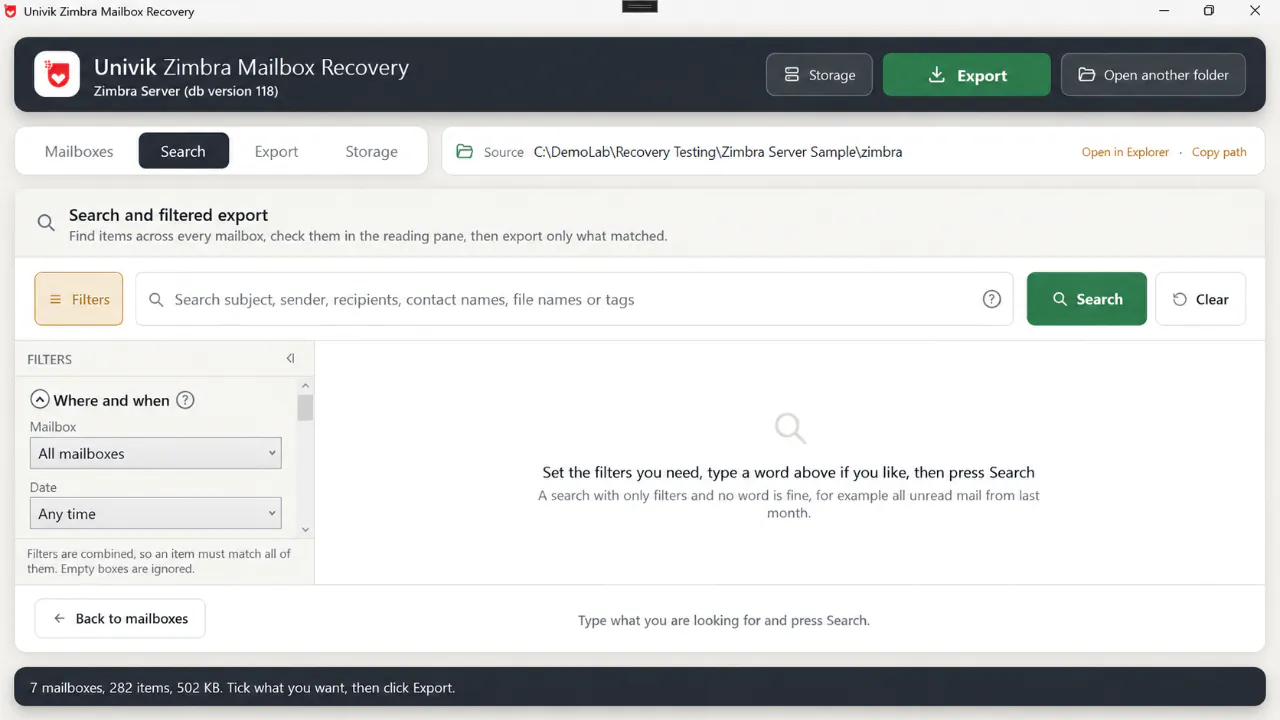Click the magnifier icon beside Search and filtered export
This screenshot has height=720, width=1280.
(x=46, y=223)
